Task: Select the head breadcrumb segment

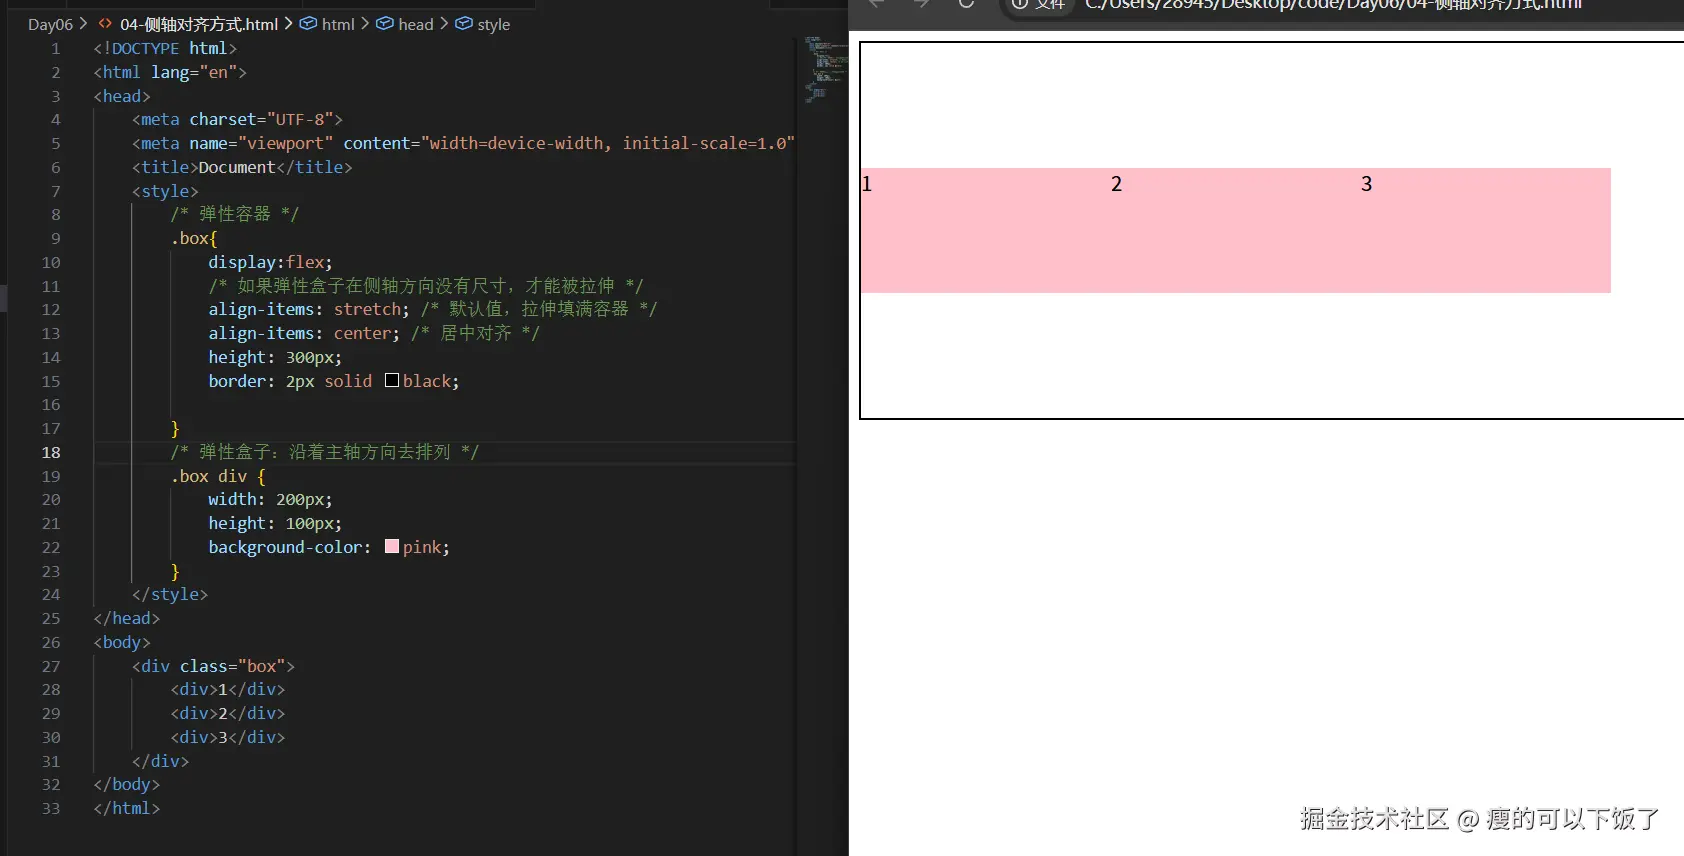Action: click(416, 24)
